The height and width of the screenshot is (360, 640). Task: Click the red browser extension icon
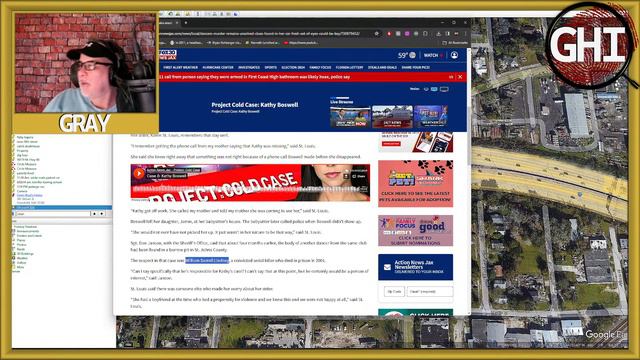pyautogui.click(x=389, y=33)
